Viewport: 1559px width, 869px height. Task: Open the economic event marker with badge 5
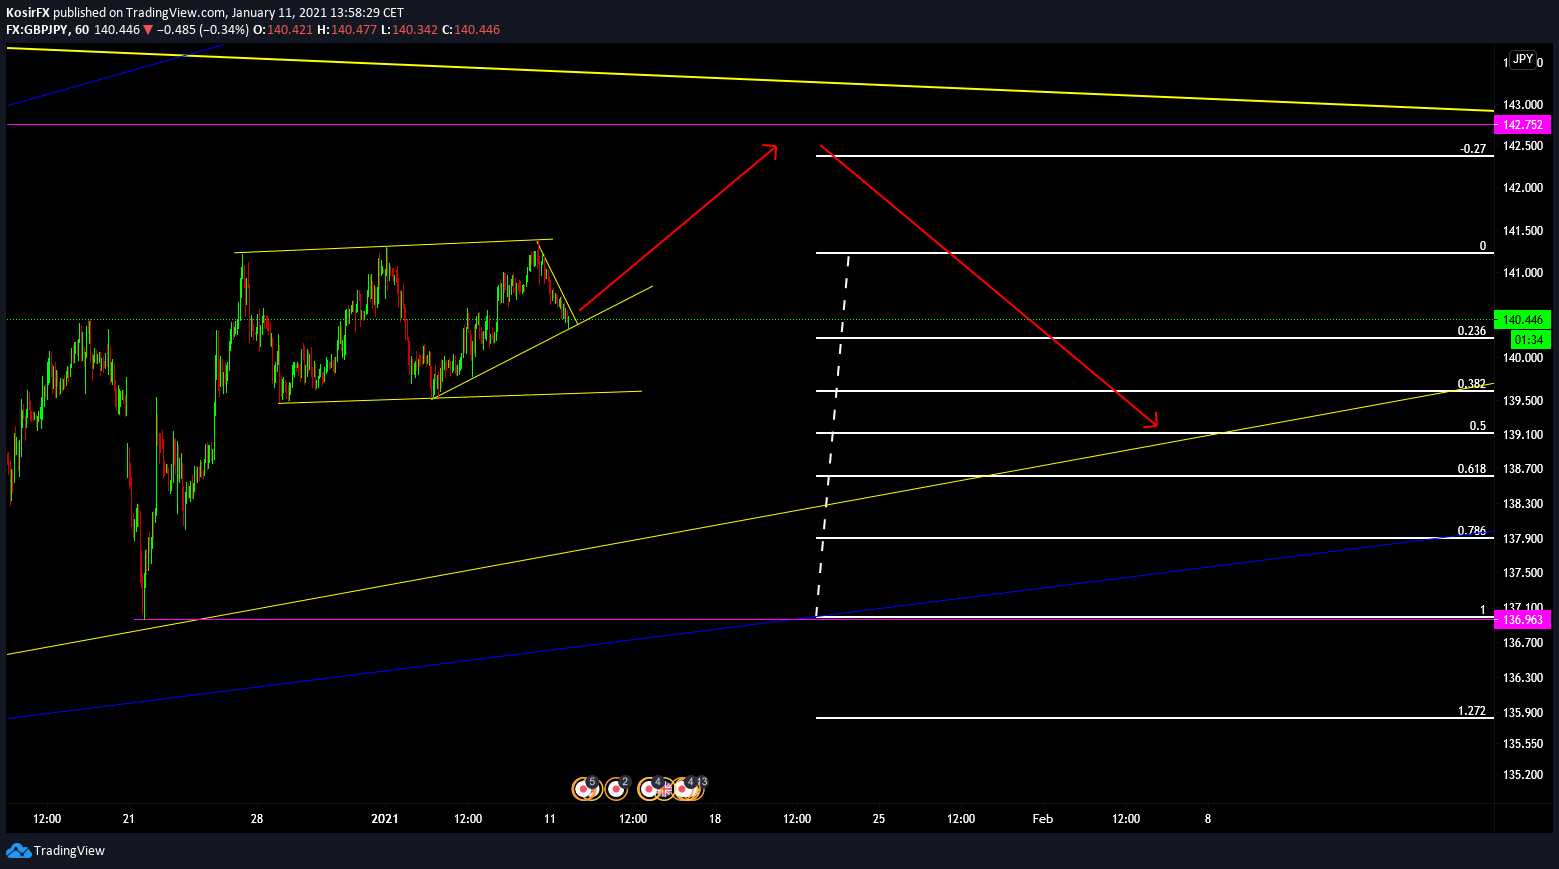click(x=584, y=789)
